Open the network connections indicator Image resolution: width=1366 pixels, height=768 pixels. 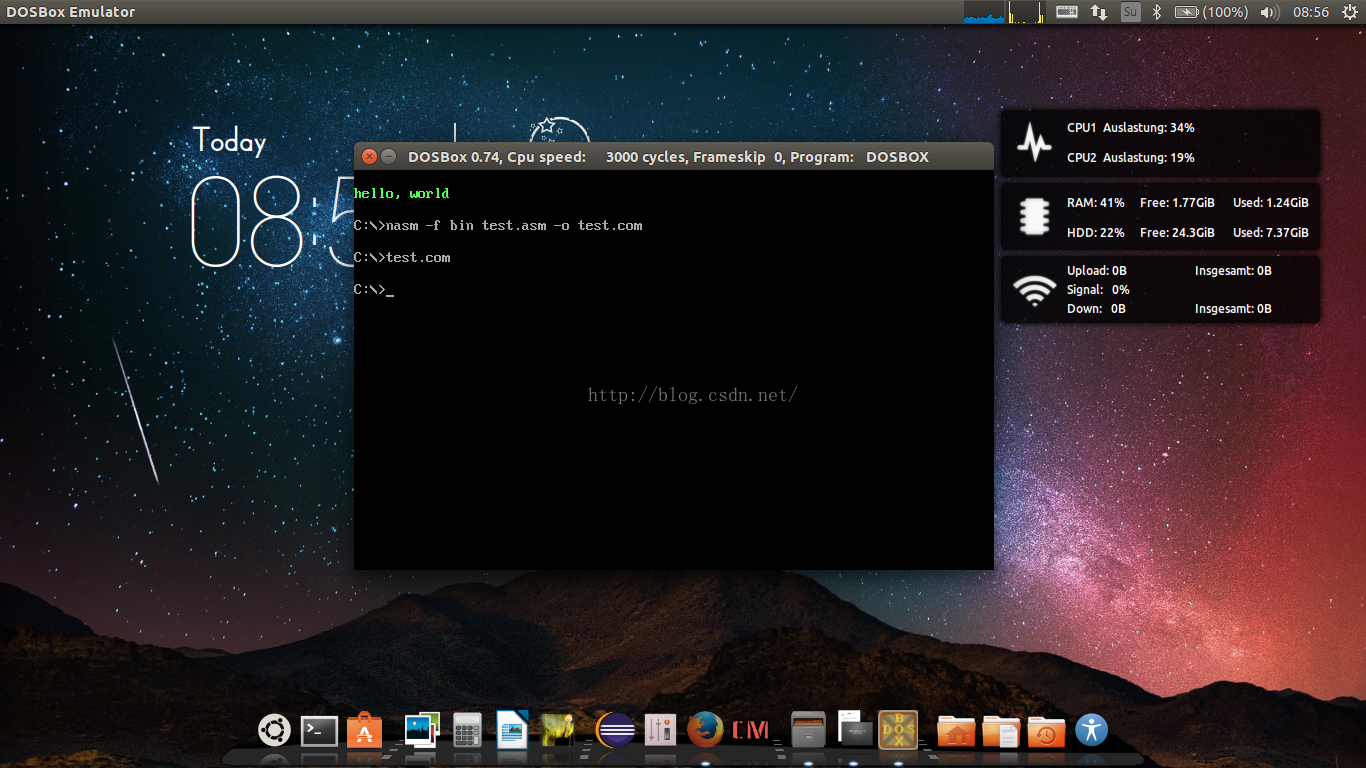[x=1099, y=12]
